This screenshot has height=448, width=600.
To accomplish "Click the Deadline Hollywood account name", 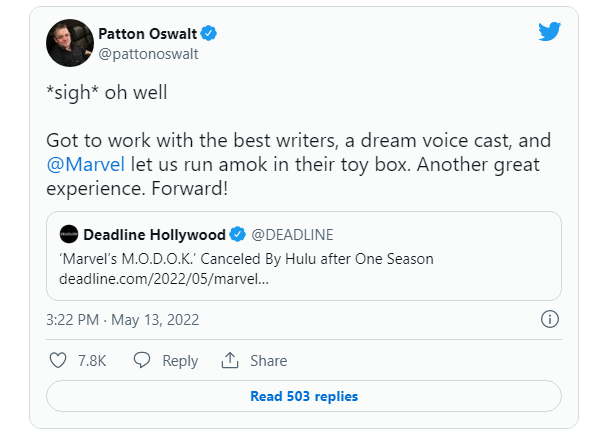I will point(154,235).
